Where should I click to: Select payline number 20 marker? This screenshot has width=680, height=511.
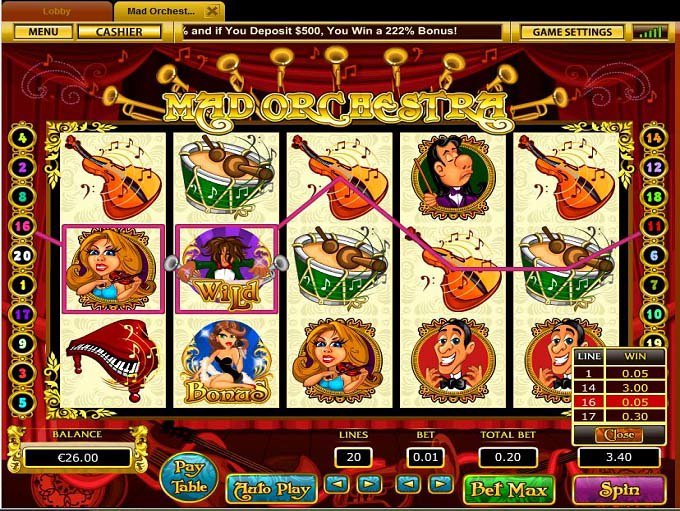click(23, 256)
